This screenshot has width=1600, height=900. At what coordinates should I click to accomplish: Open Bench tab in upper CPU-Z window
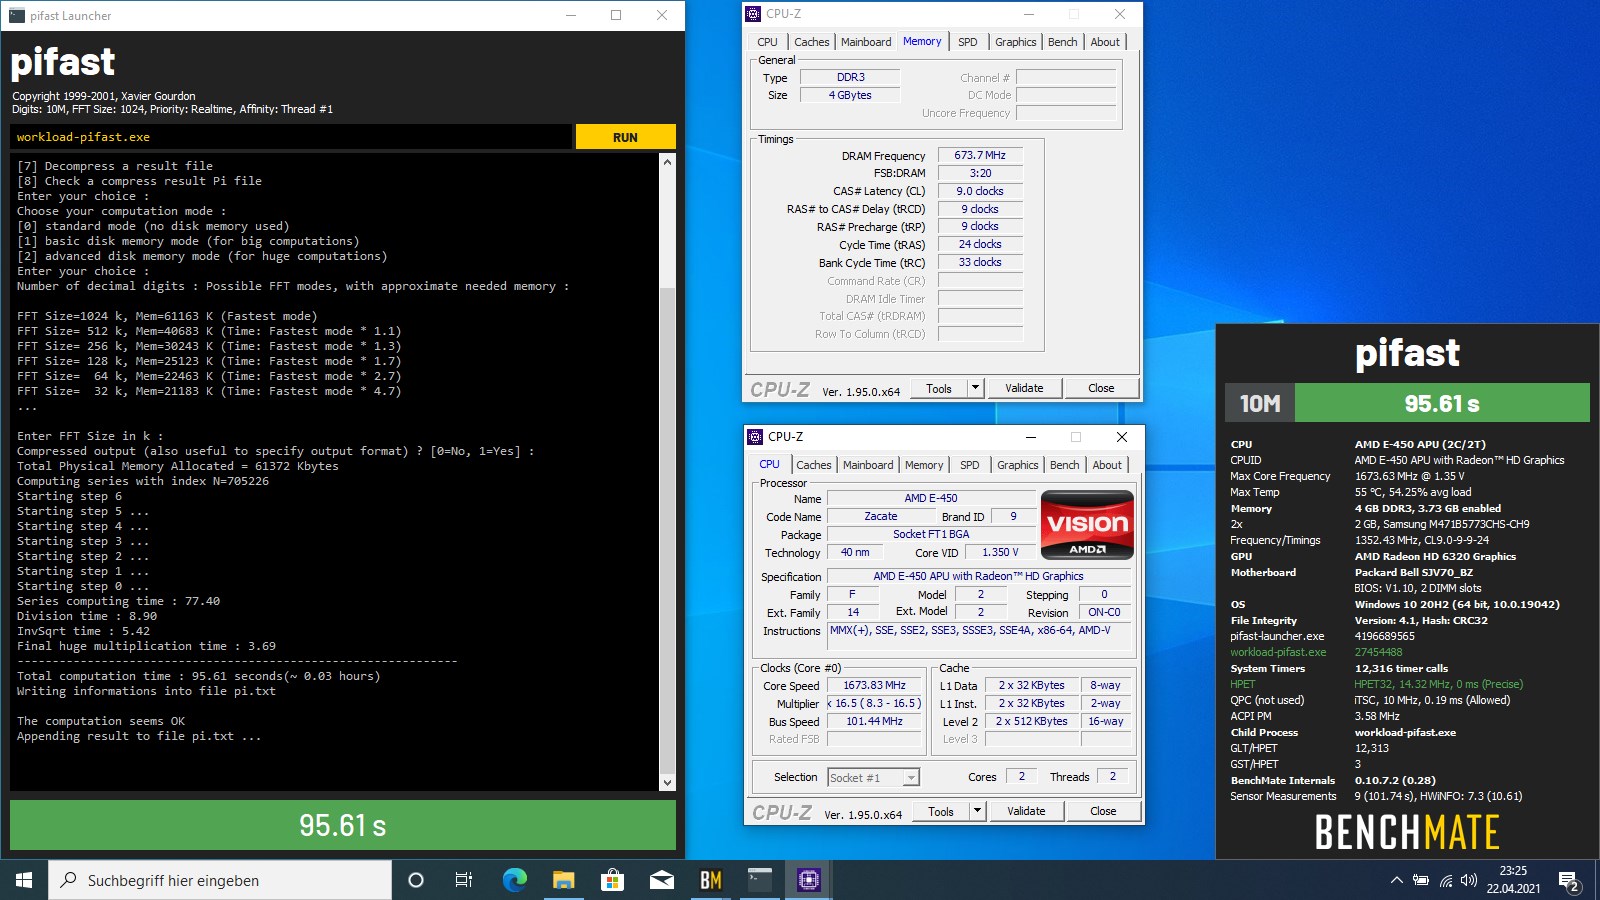[1062, 42]
